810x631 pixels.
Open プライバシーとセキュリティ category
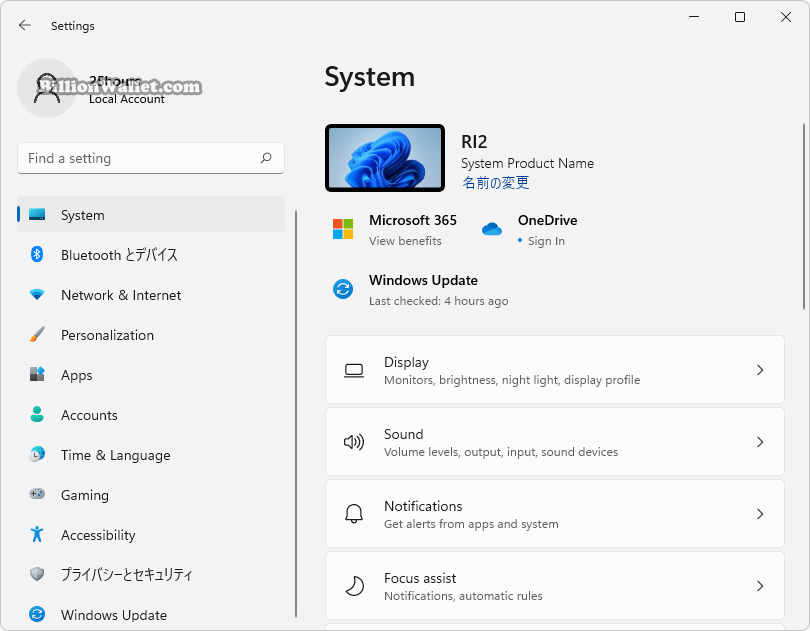tap(151, 574)
